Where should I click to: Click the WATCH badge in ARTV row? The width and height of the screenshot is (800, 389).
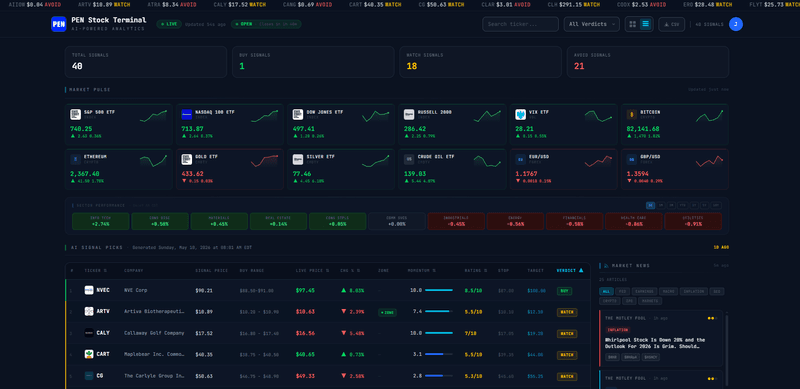coord(567,312)
